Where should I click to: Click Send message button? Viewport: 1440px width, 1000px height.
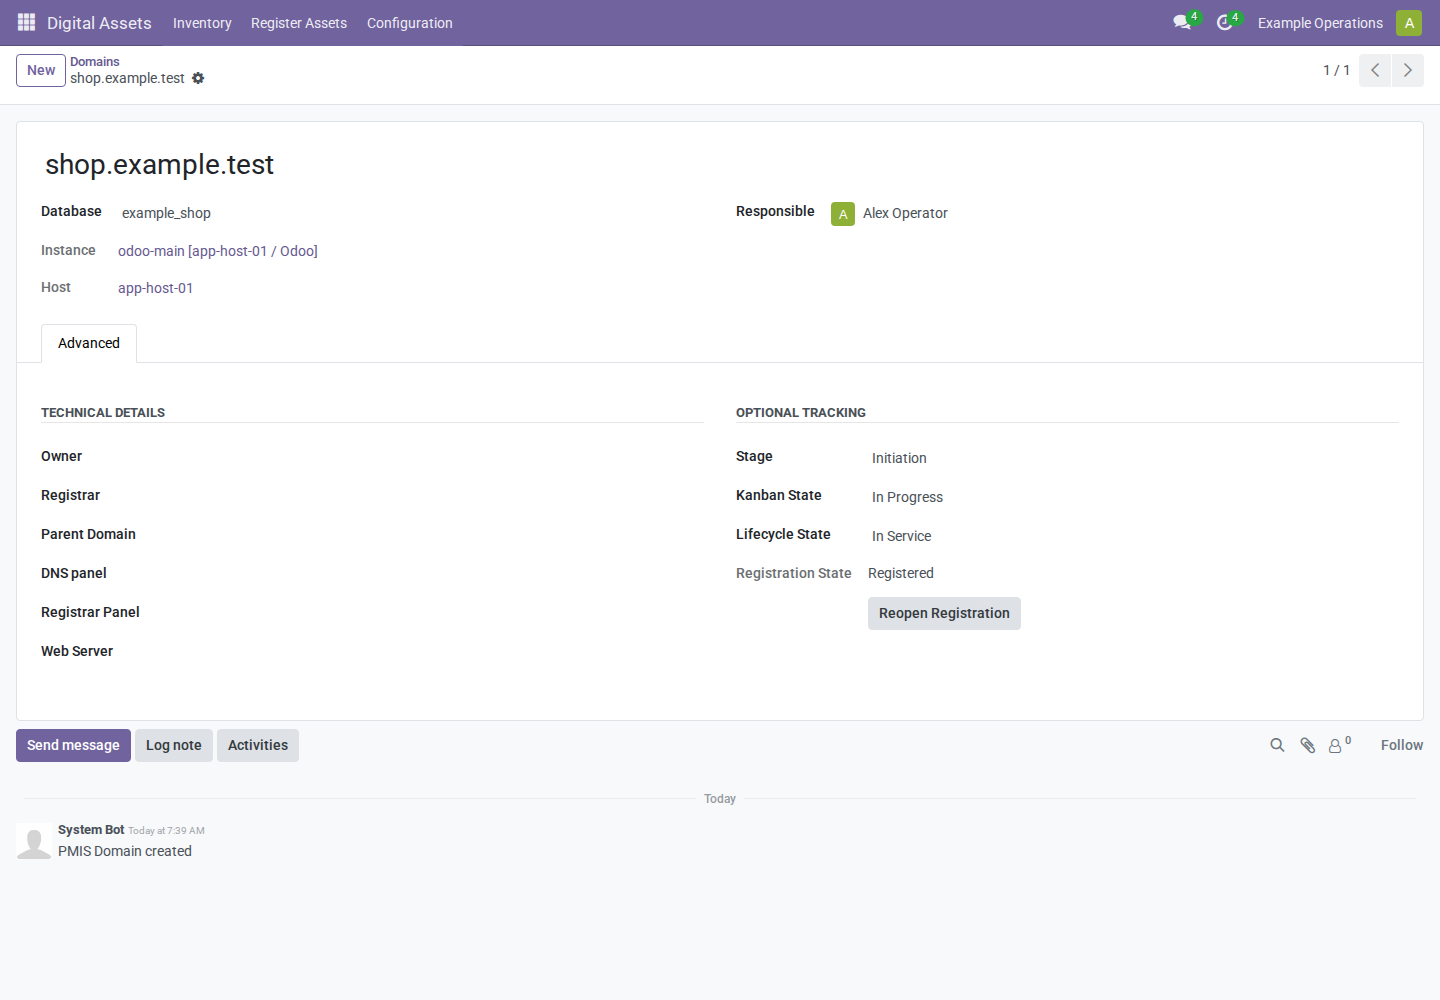point(73,745)
